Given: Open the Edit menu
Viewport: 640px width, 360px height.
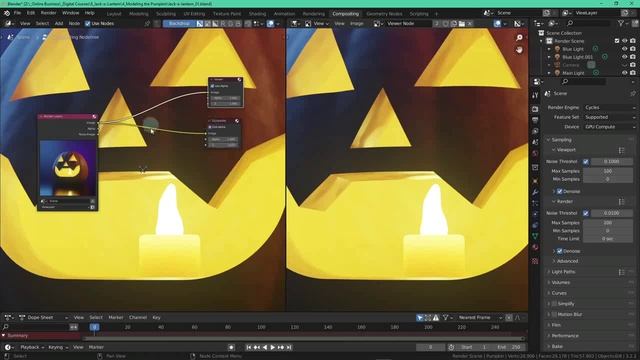Looking at the screenshot, I should 31,13.
